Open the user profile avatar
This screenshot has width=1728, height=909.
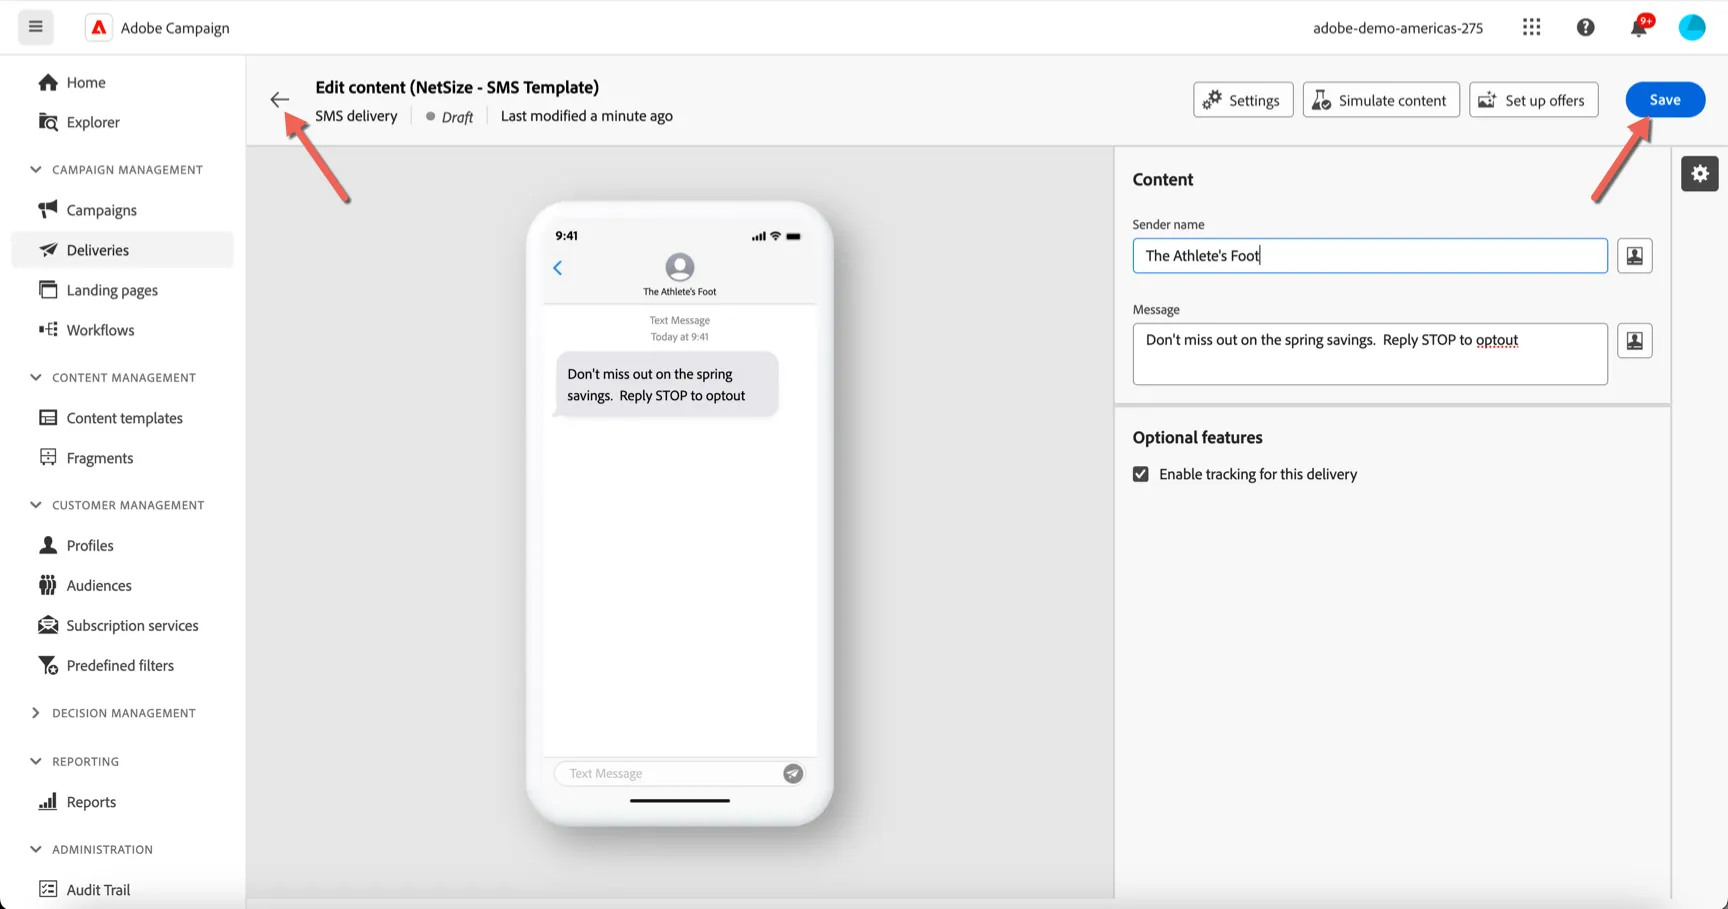pyautogui.click(x=1691, y=27)
